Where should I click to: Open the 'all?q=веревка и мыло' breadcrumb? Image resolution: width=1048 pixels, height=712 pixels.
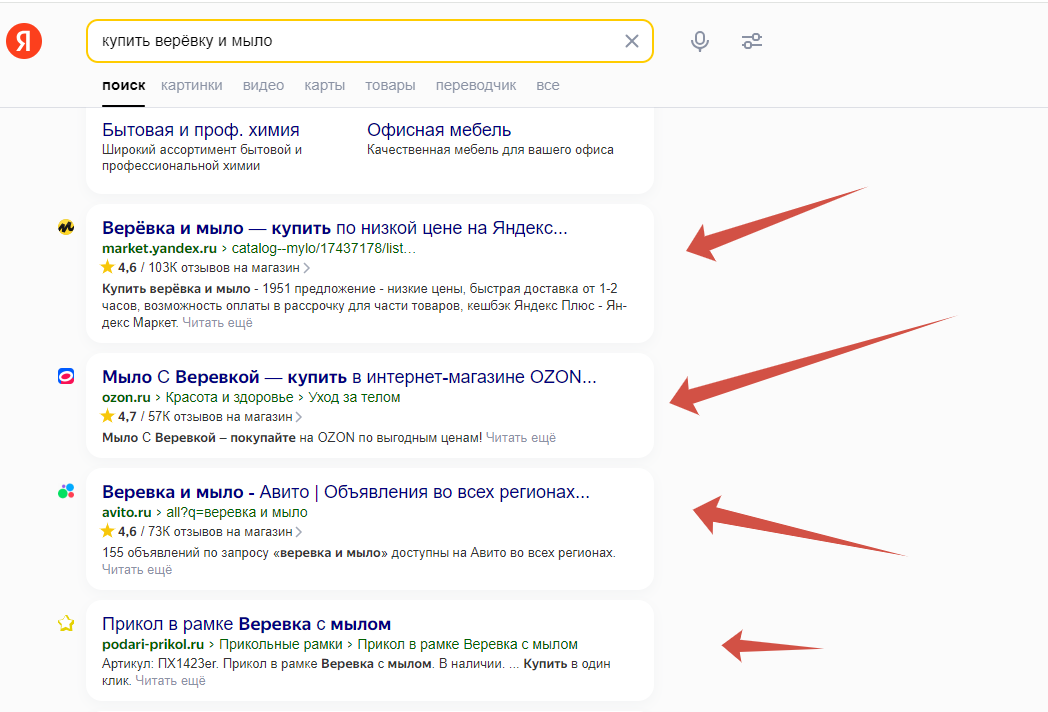pos(237,512)
